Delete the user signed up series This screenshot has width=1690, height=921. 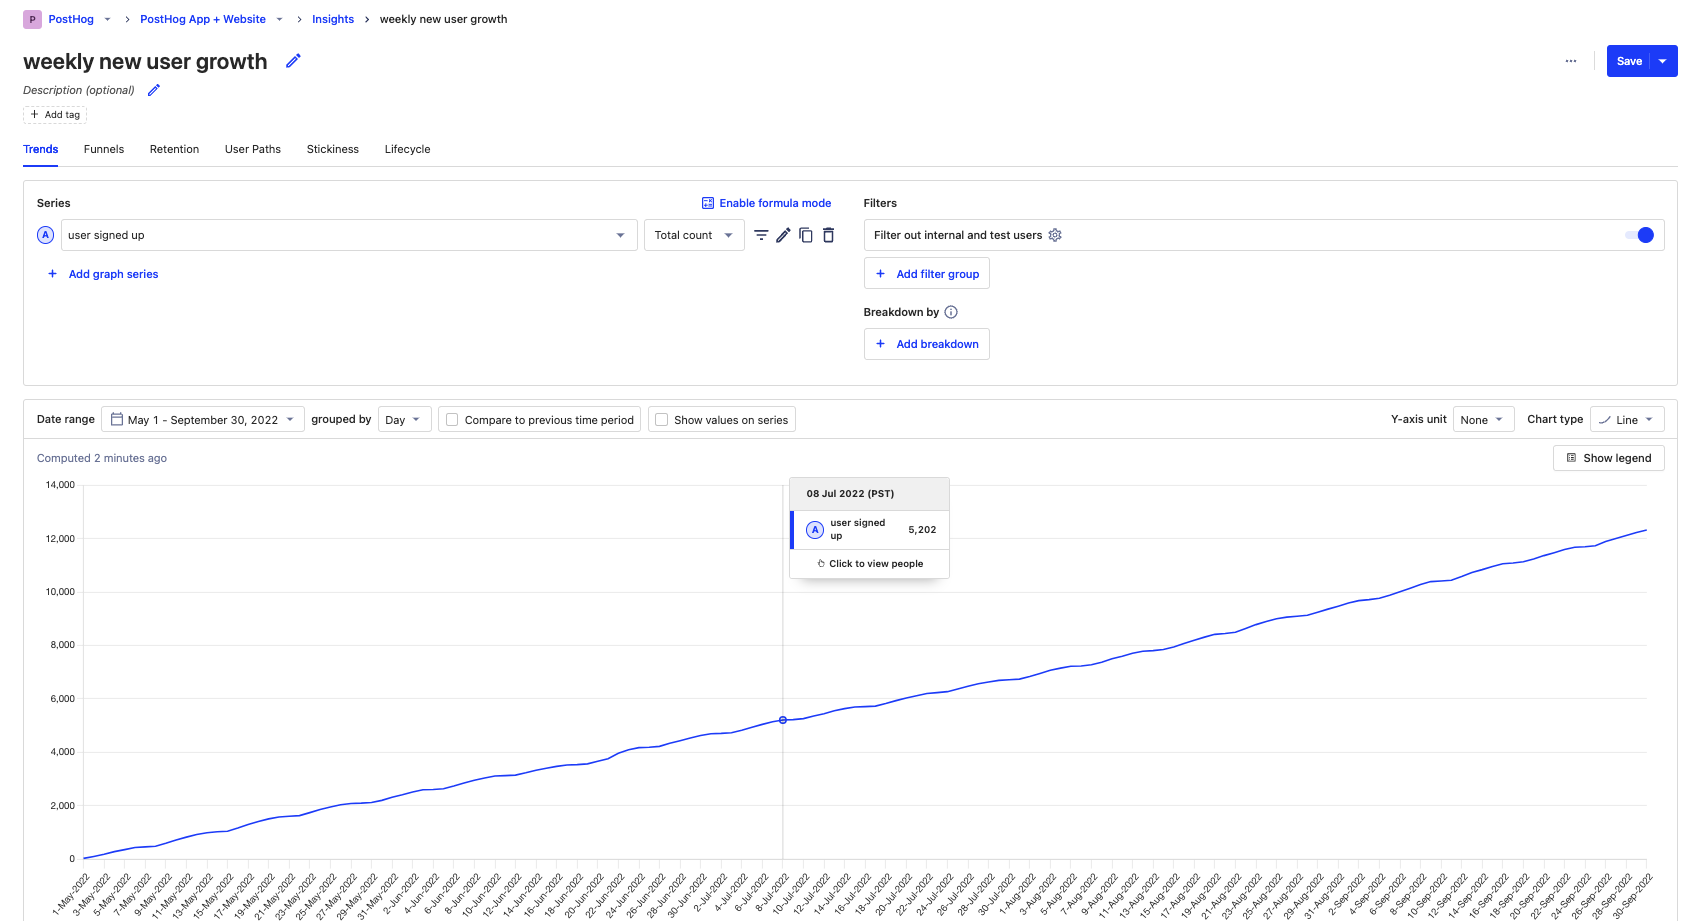coord(828,234)
